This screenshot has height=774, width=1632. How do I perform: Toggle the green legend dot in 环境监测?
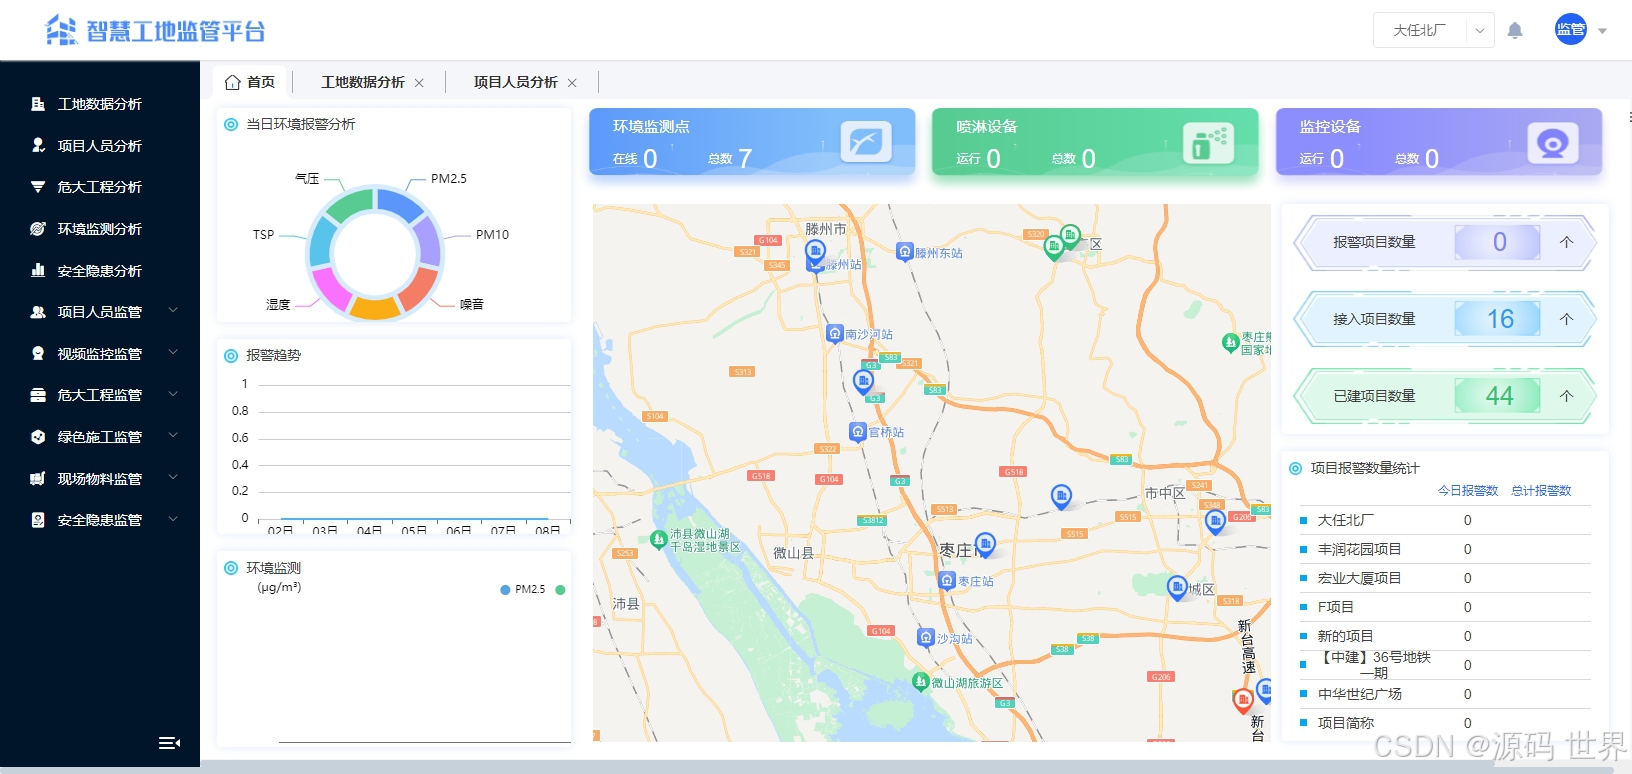(560, 590)
